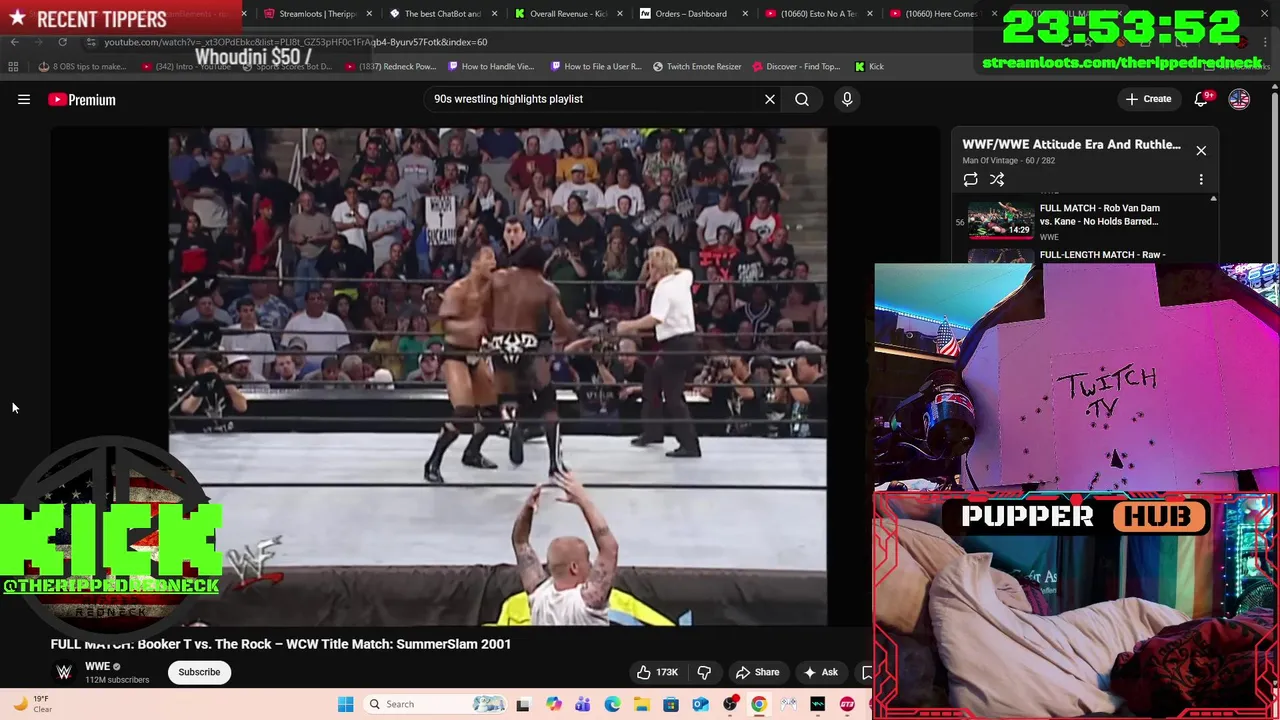Open playlist more options menu

pyautogui.click(x=1201, y=179)
